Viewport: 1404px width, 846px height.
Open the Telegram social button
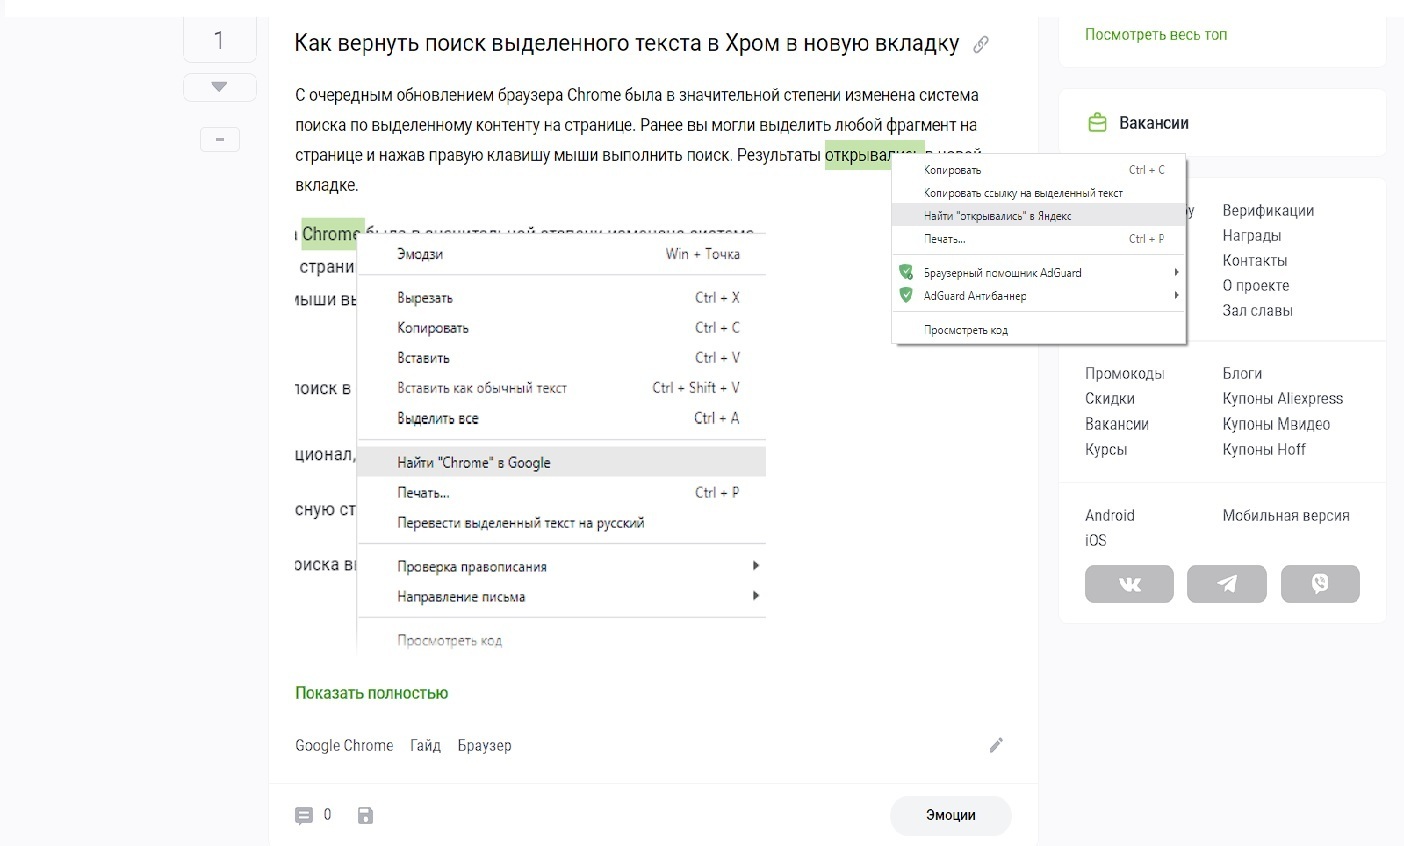coord(1227,584)
